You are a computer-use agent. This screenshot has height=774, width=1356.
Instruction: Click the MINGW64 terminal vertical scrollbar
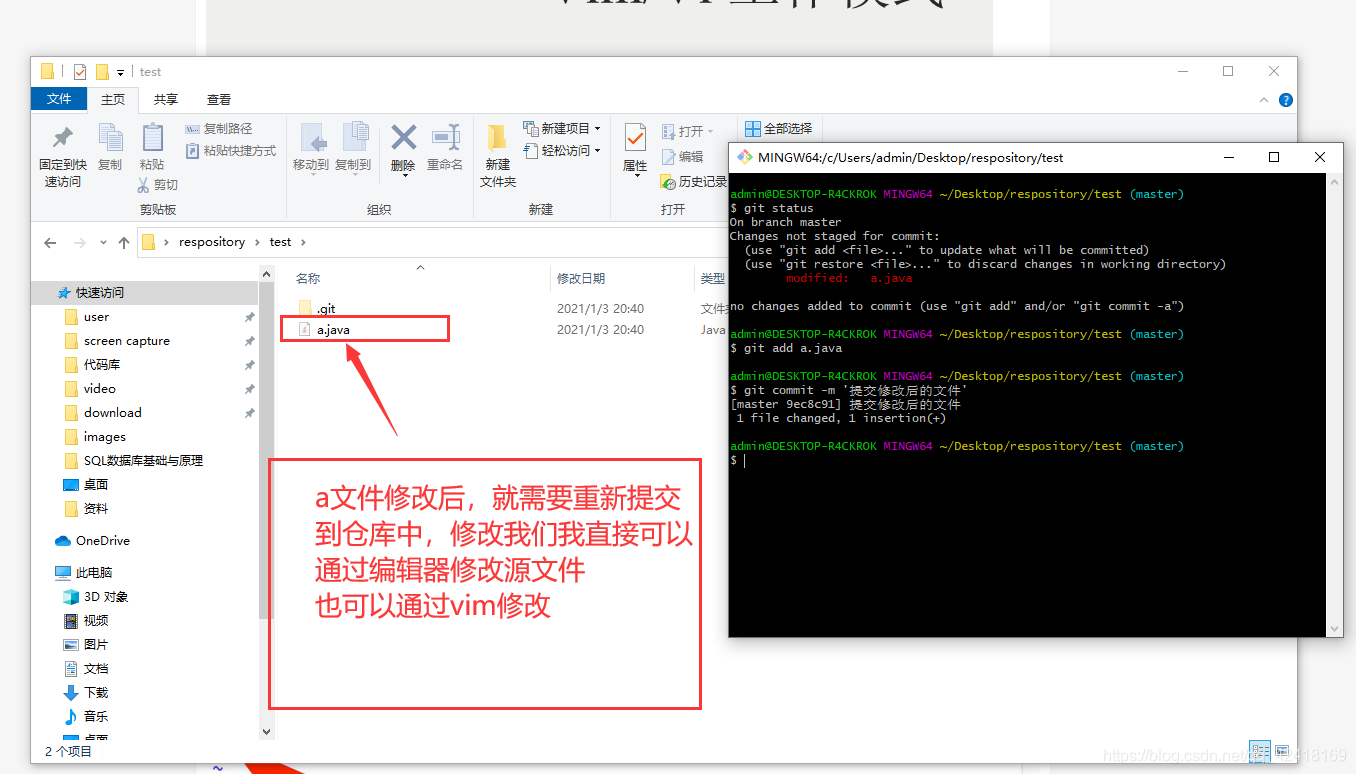coord(1335,404)
